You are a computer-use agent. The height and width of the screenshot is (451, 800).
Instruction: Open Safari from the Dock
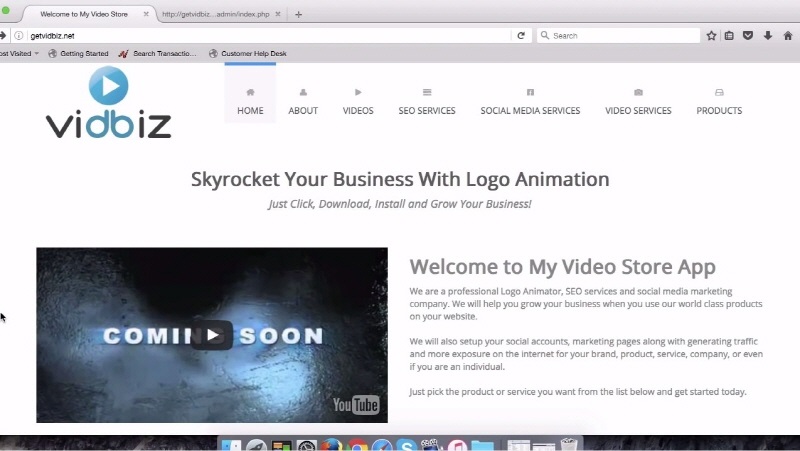pos(382,445)
